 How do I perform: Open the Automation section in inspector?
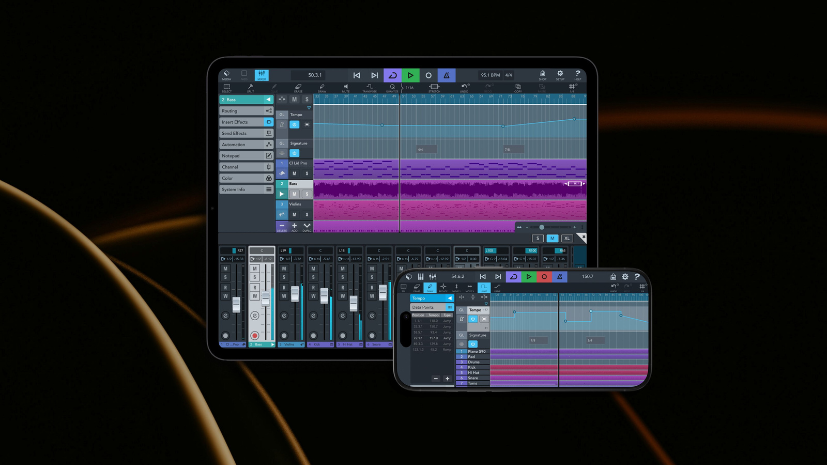(x=246, y=144)
